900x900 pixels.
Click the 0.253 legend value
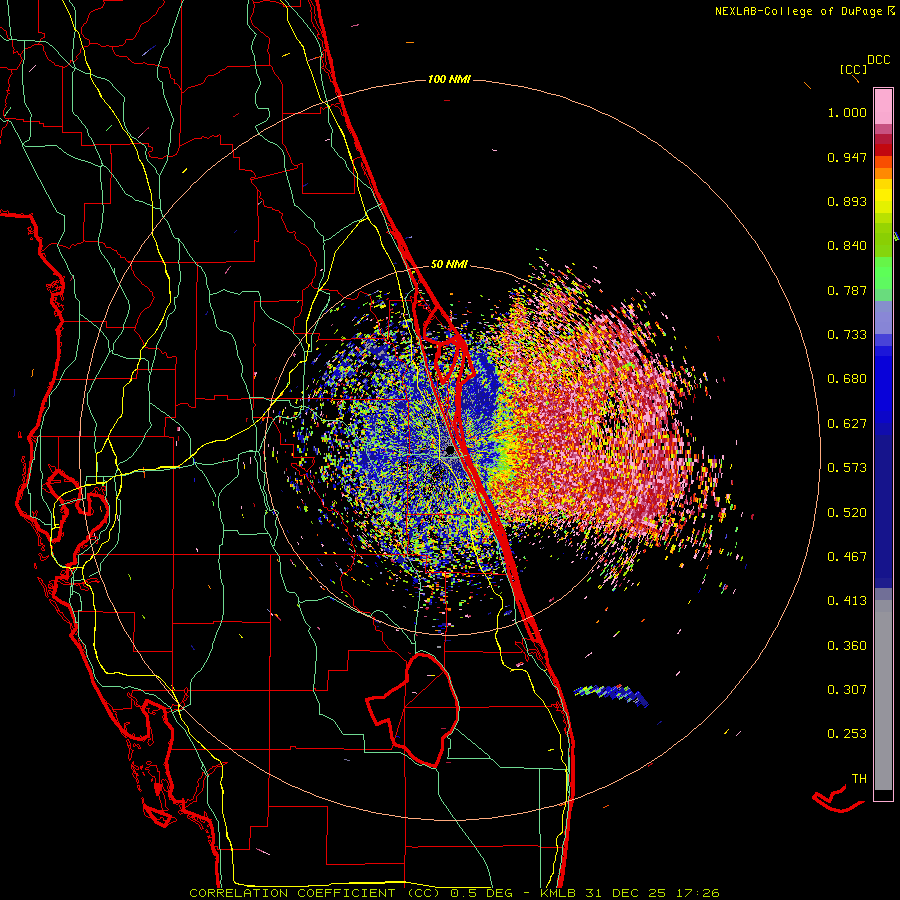(x=847, y=734)
